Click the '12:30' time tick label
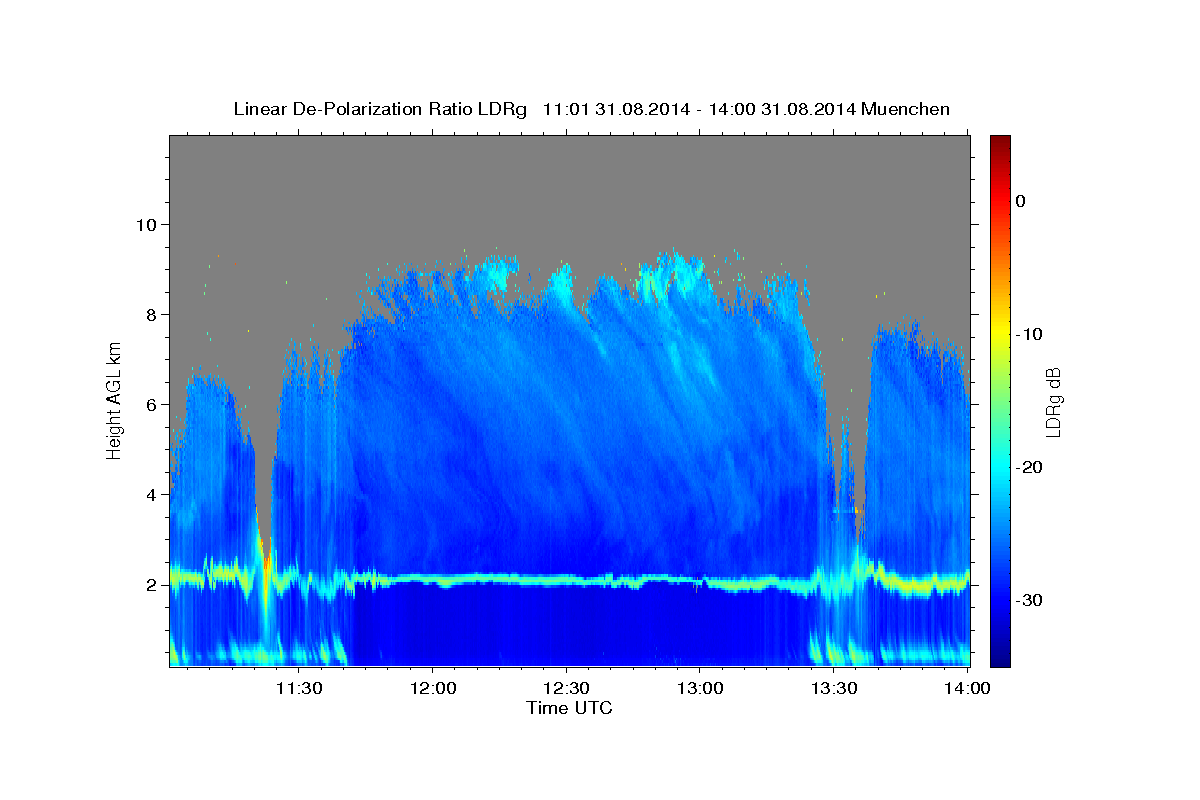 click(566, 688)
